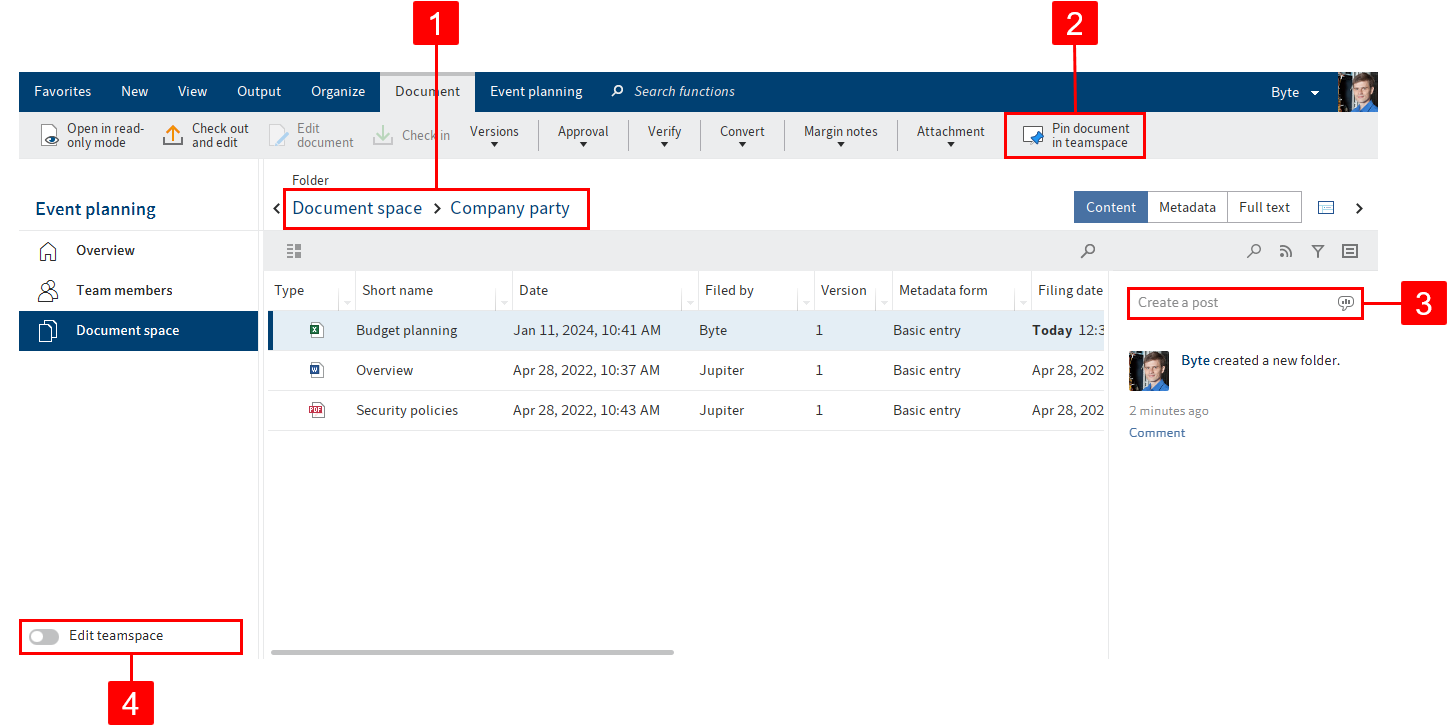Click the Create a post input field
The width and height of the screenshot is (1448, 726).
tap(1230, 303)
